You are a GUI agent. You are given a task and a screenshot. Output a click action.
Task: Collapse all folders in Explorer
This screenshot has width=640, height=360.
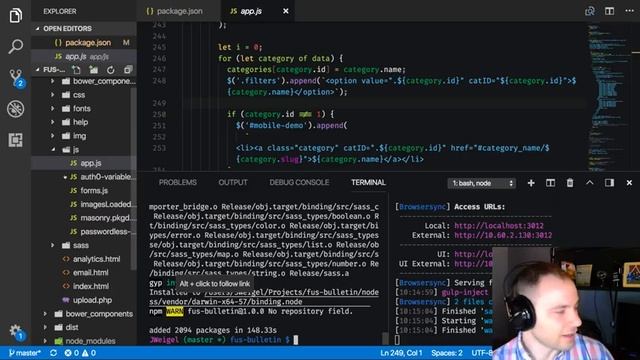pos(128,70)
